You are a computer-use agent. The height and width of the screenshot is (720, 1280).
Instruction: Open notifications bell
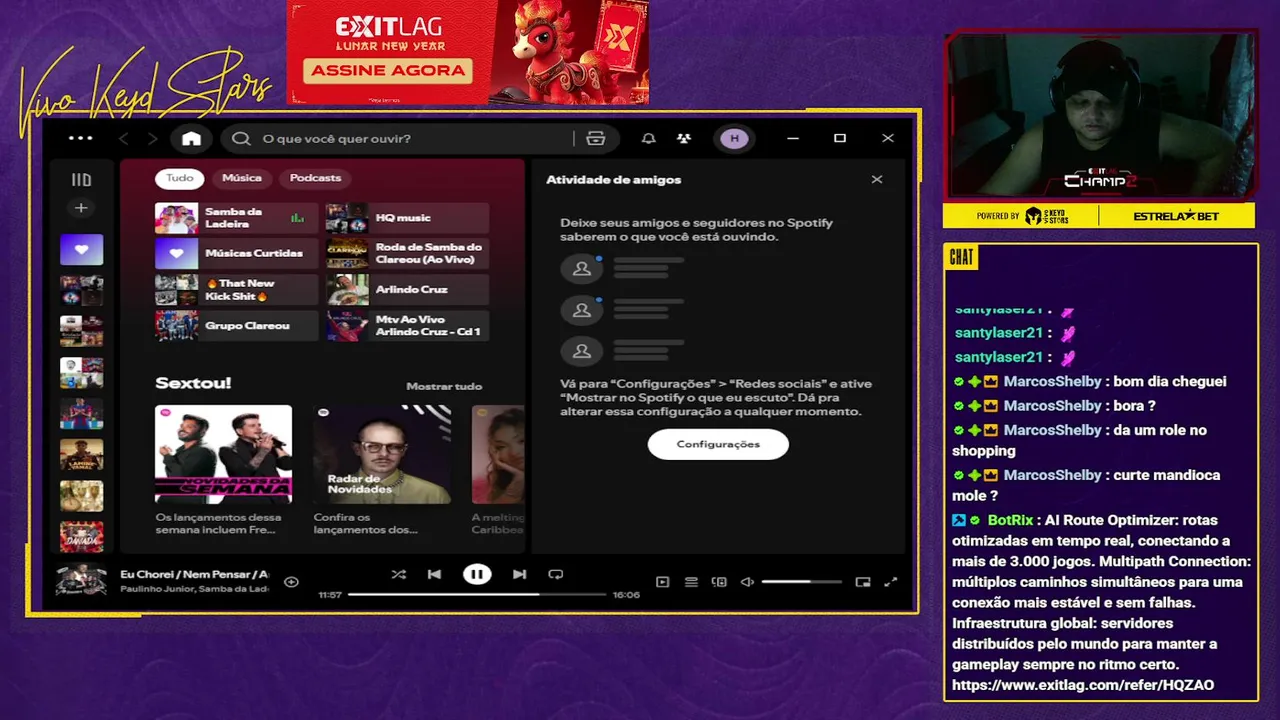pyautogui.click(x=648, y=138)
